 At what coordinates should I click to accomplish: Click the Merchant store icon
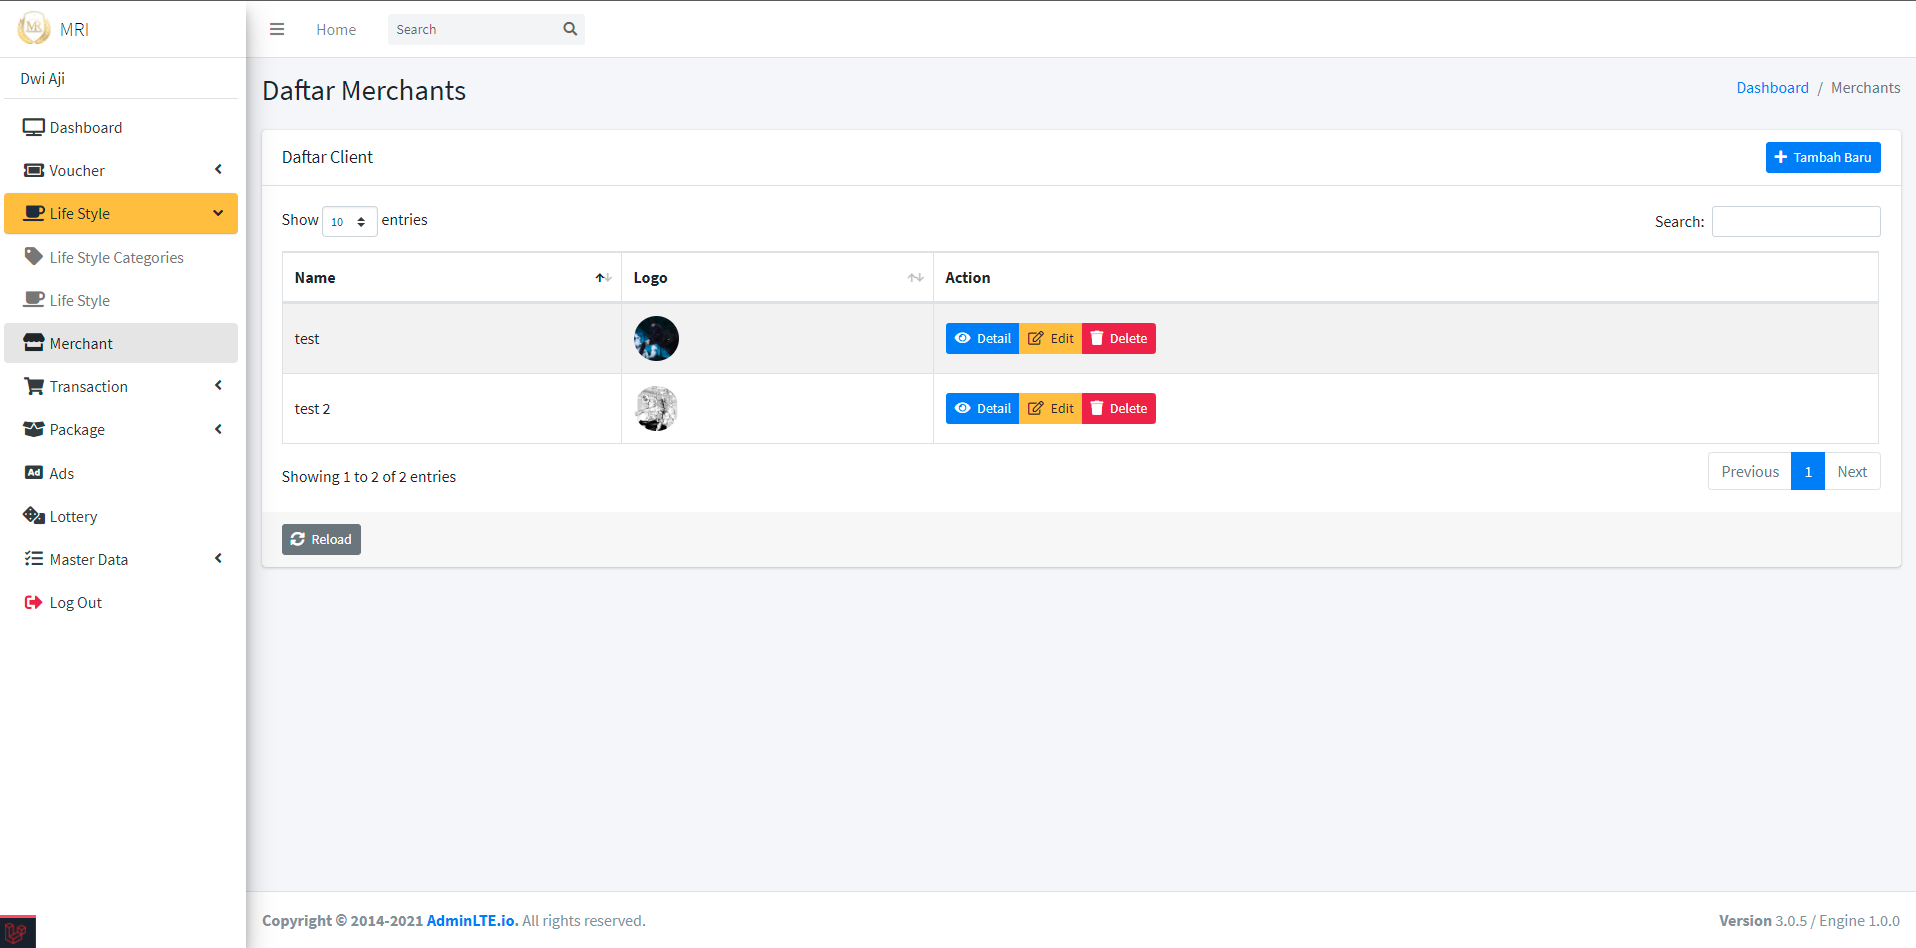(x=34, y=342)
